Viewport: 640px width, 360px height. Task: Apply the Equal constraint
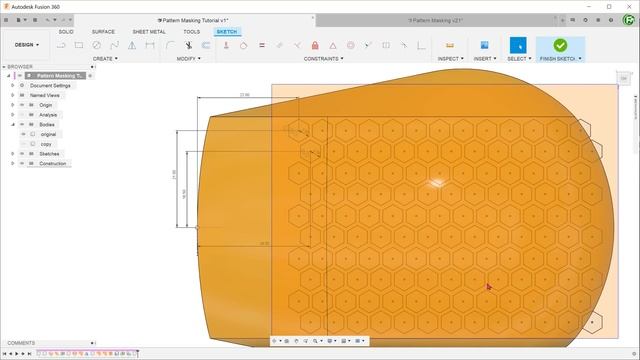click(262, 45)
